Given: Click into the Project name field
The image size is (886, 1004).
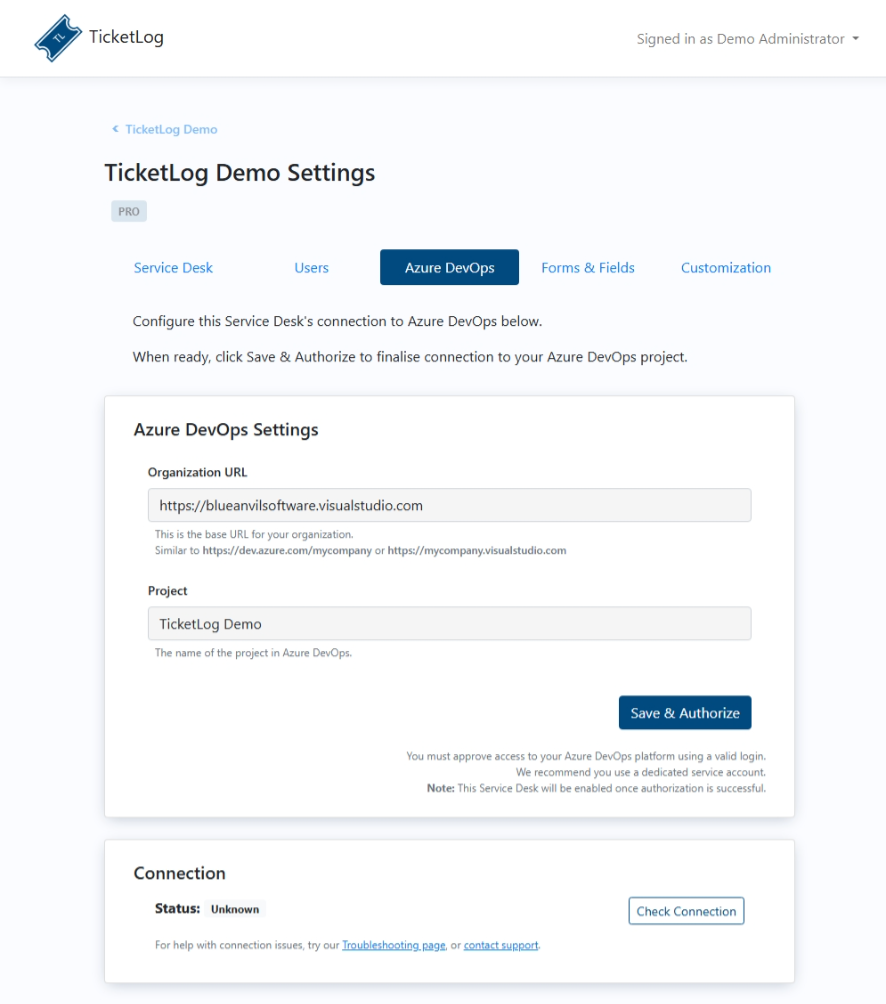Looking at the screenshot, I should pyautogui.click(x=449, y=624).
